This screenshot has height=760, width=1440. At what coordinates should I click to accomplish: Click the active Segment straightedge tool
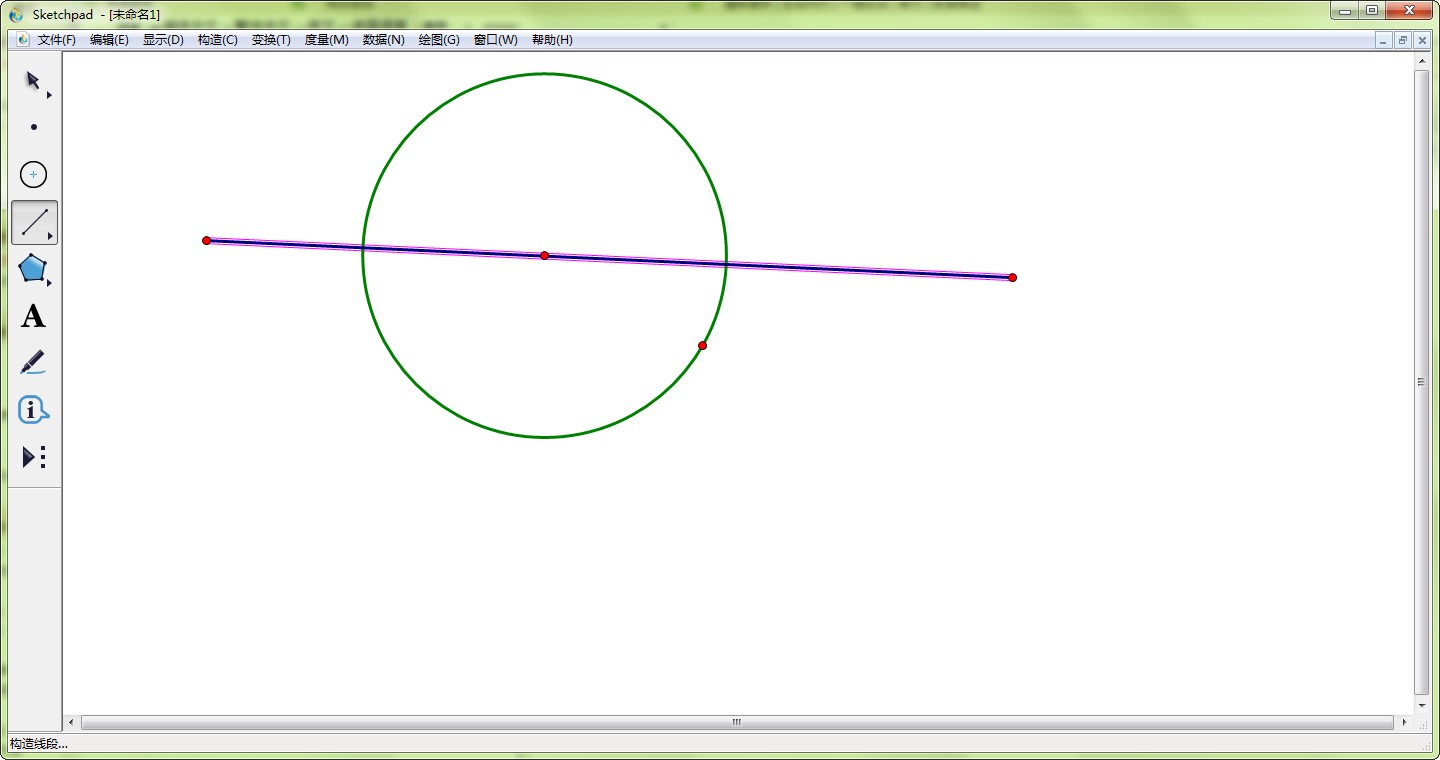[x=34, y=222]
